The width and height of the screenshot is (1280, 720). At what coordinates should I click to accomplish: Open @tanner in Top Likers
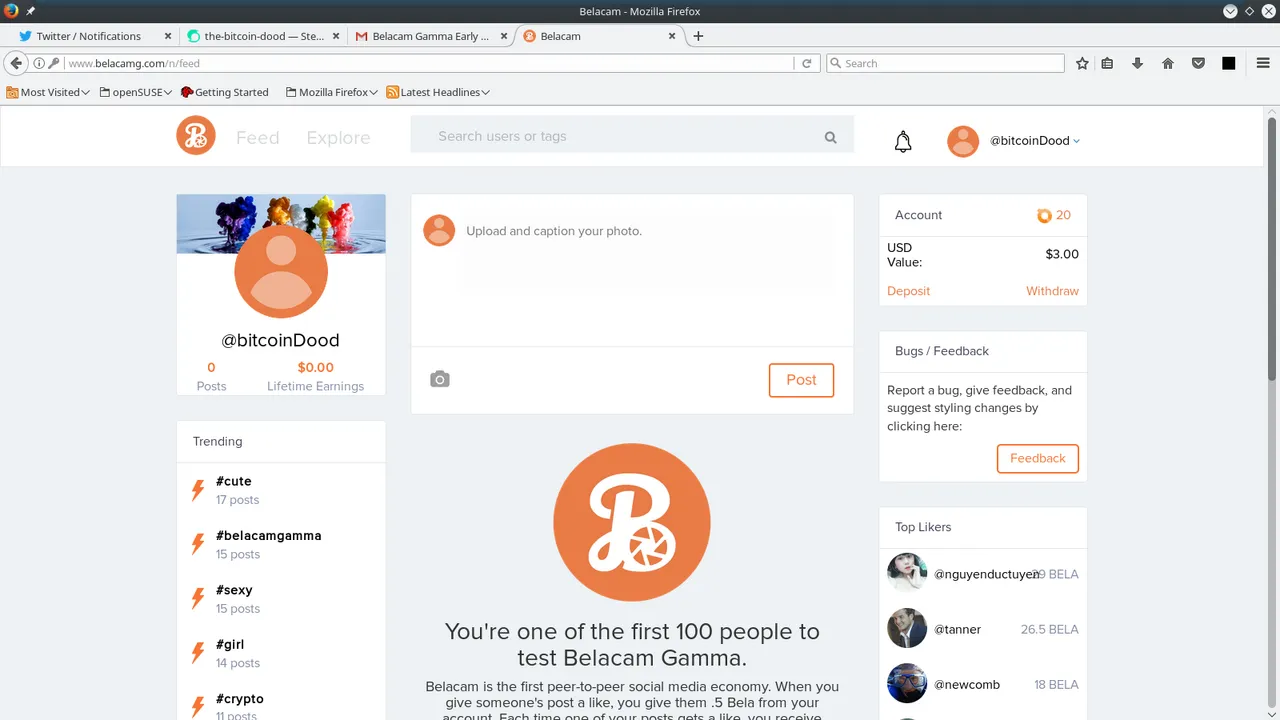coord(957,629)
